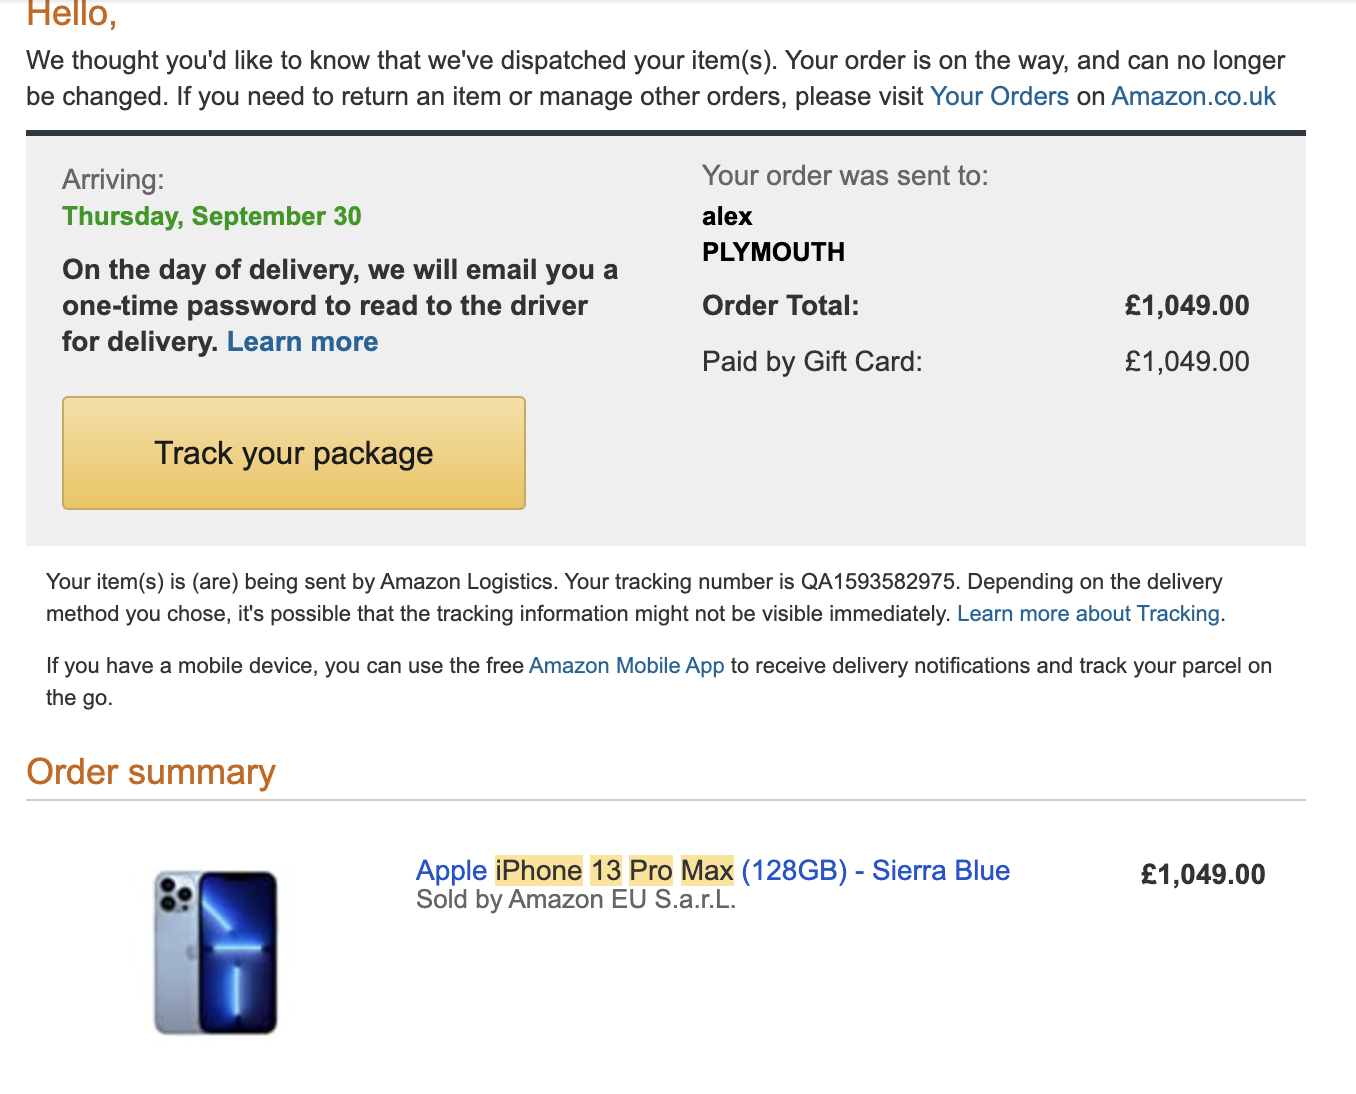The image size is (1356, 1094).
Task: Click the Sold by Amazon EU S.a.r.L. text
Action: pyautogui.click(x=576, y=900)
